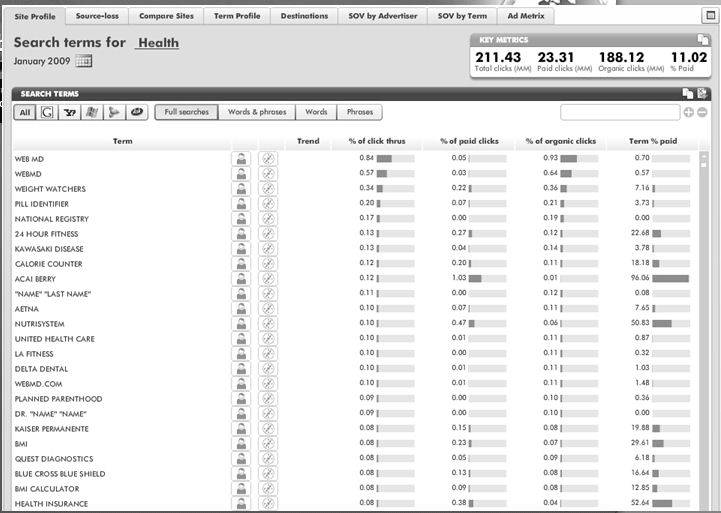721x513 pixels.
Task: Sort by % of organic clicks
Action: pos(561,141)
